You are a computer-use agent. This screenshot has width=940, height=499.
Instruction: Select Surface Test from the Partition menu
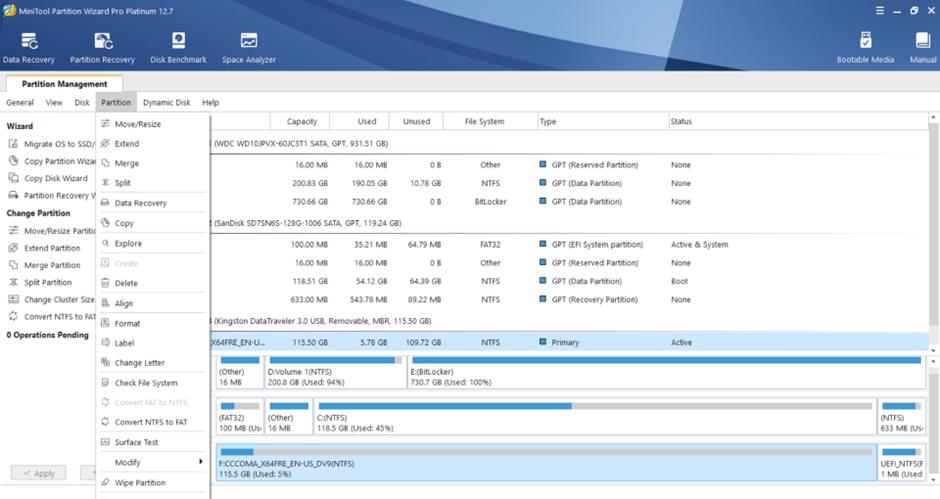coord(136,442)
